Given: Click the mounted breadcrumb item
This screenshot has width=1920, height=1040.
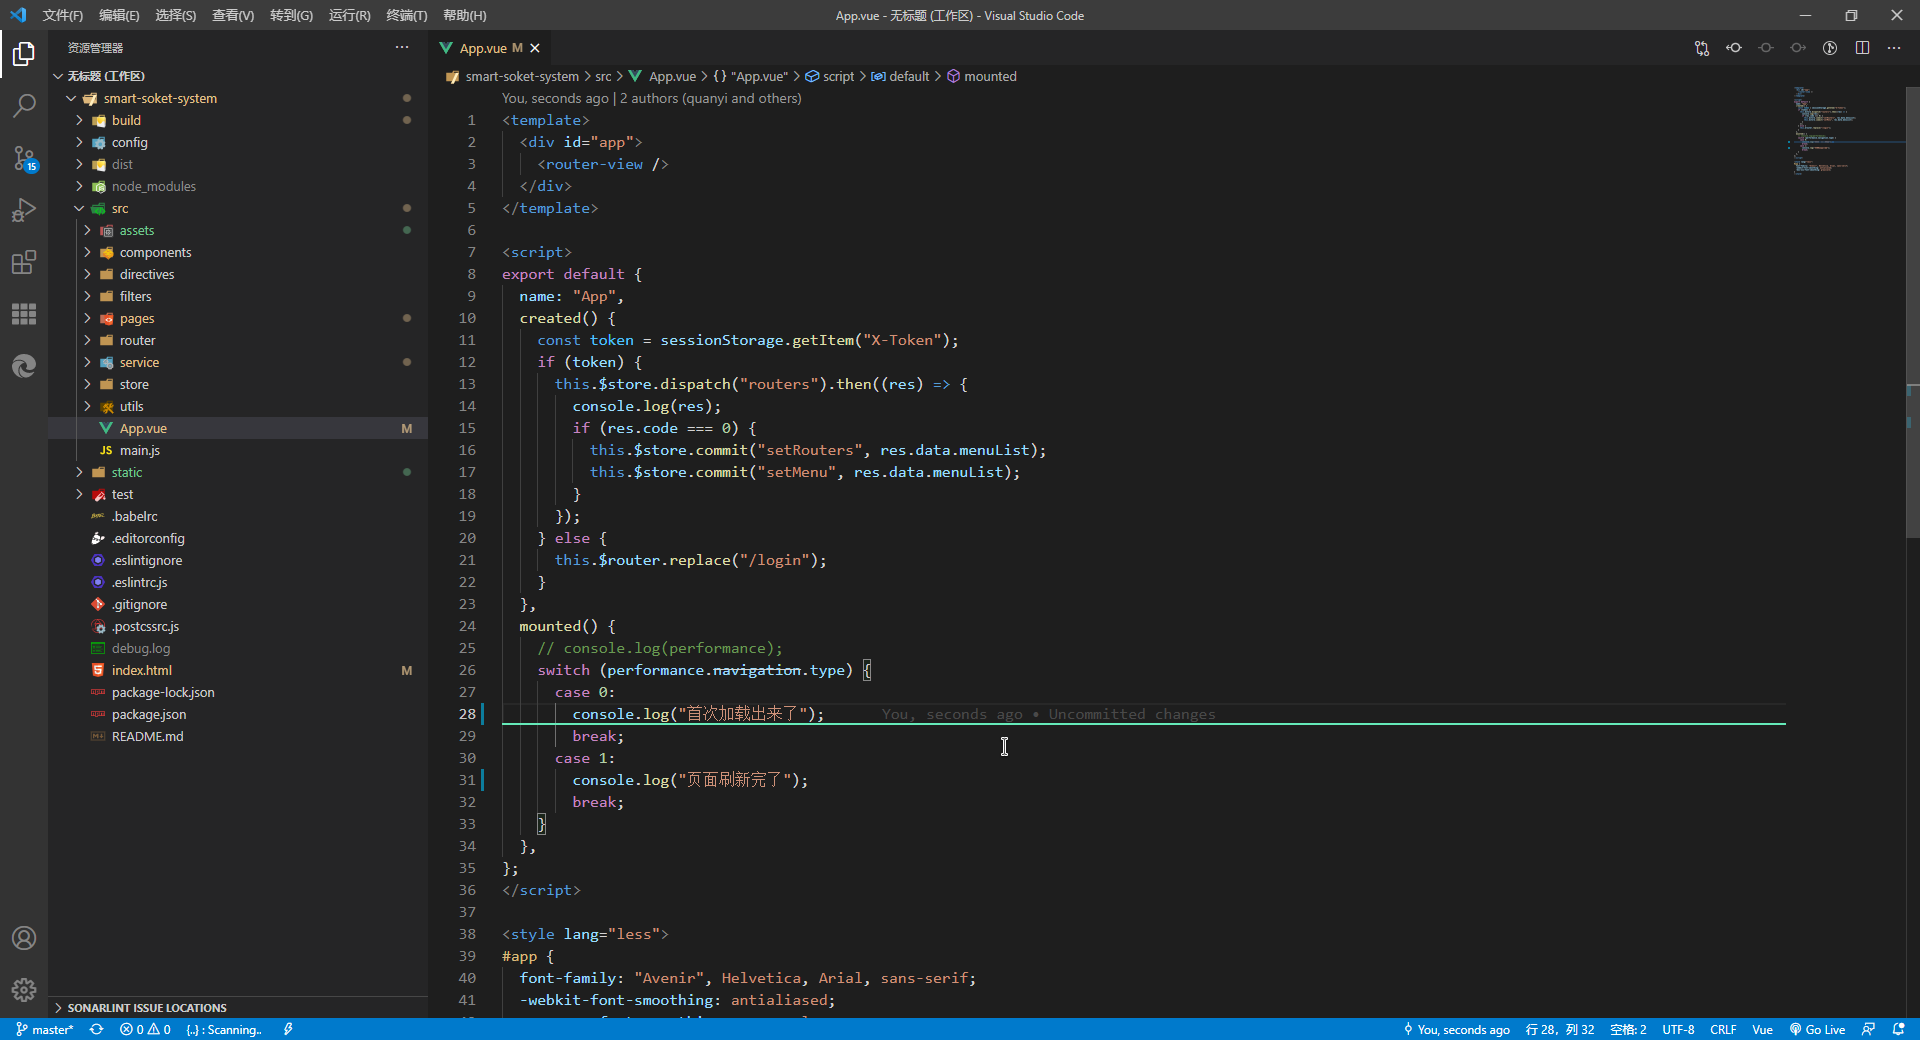Looking at the screenshot, I should 982,76.
